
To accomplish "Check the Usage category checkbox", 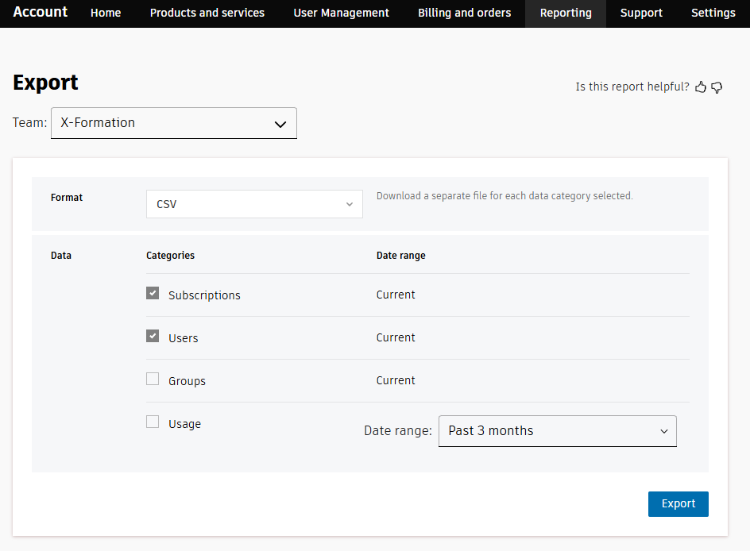I will 153,422.
